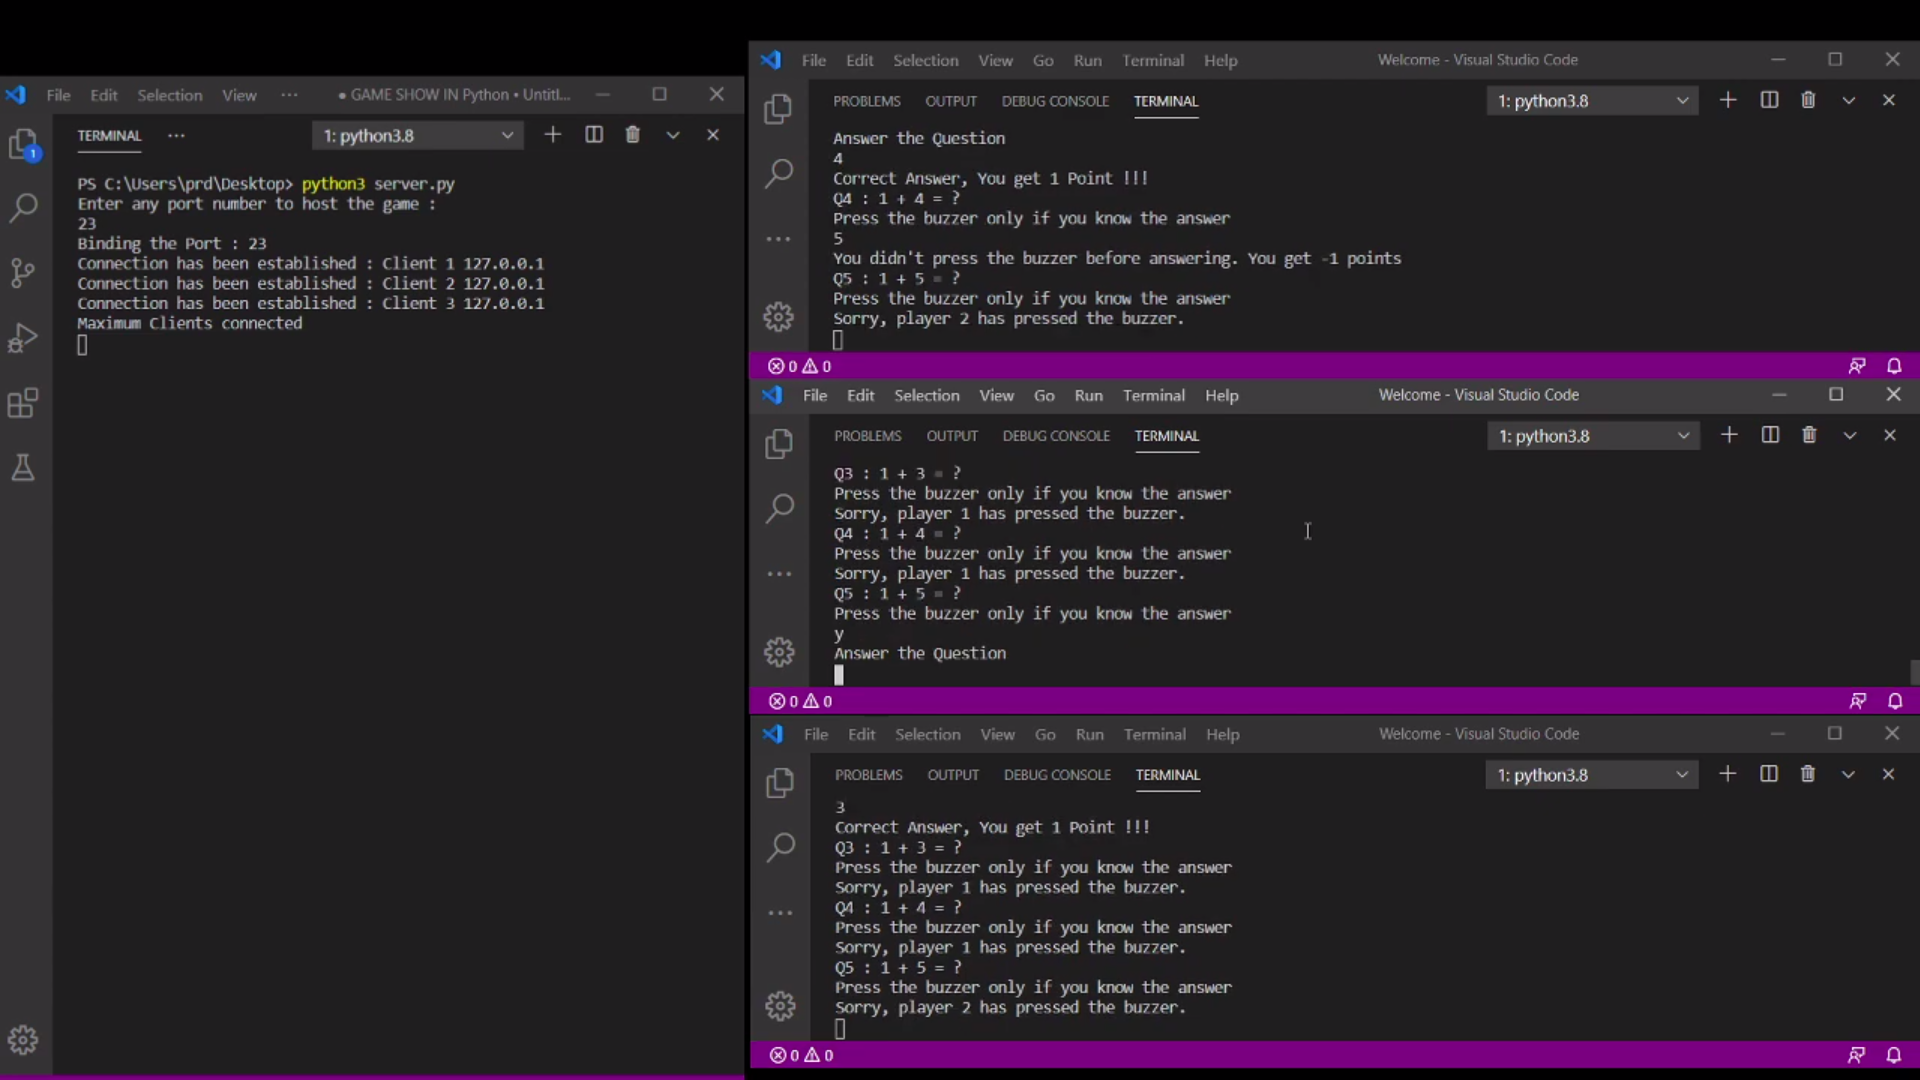Screen dimensions: 1920x1080
Task: Switch to PROBLEMS tab in middle window
Action: pos(868,436)
